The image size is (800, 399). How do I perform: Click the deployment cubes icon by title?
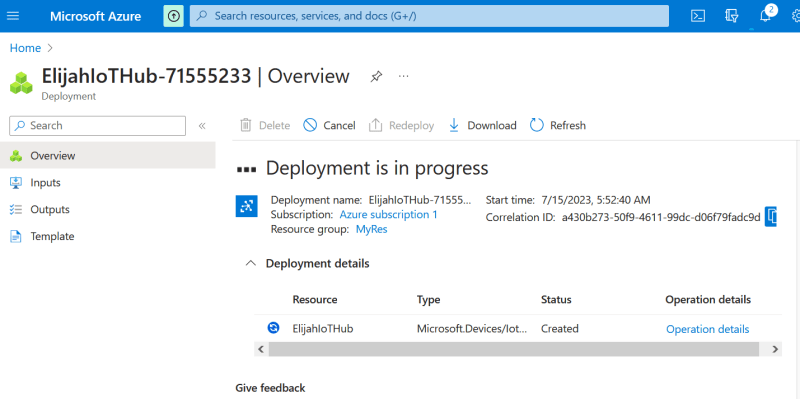[x=21, y=83]
